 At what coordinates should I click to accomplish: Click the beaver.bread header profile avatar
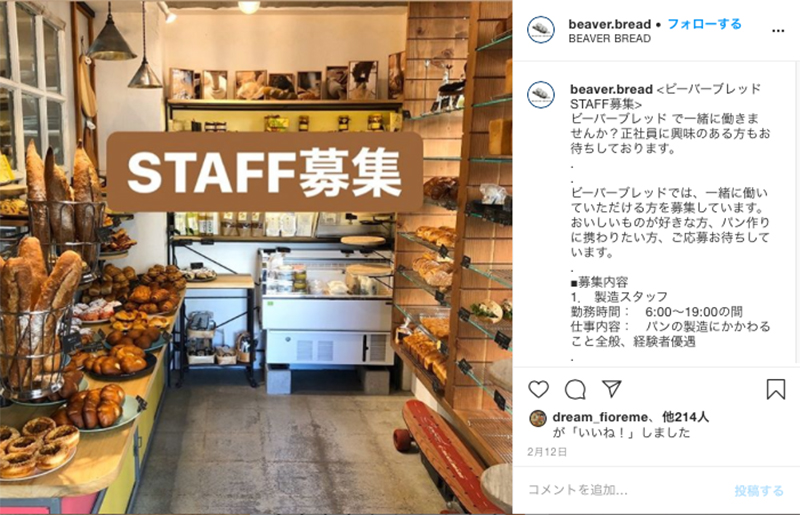[x=541, y=30]
